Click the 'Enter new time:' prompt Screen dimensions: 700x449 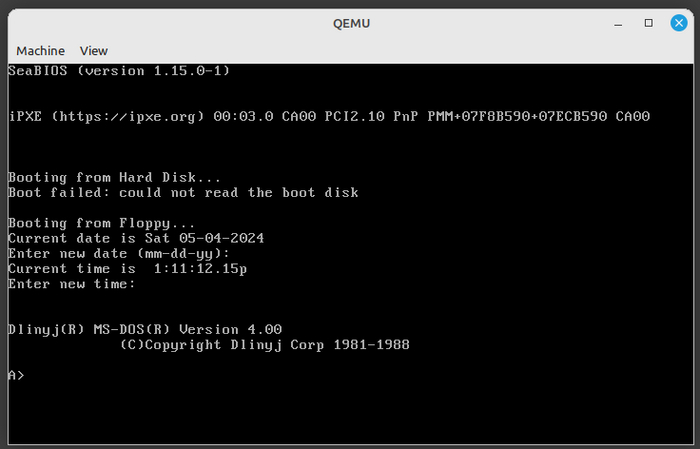click(71, 284)
